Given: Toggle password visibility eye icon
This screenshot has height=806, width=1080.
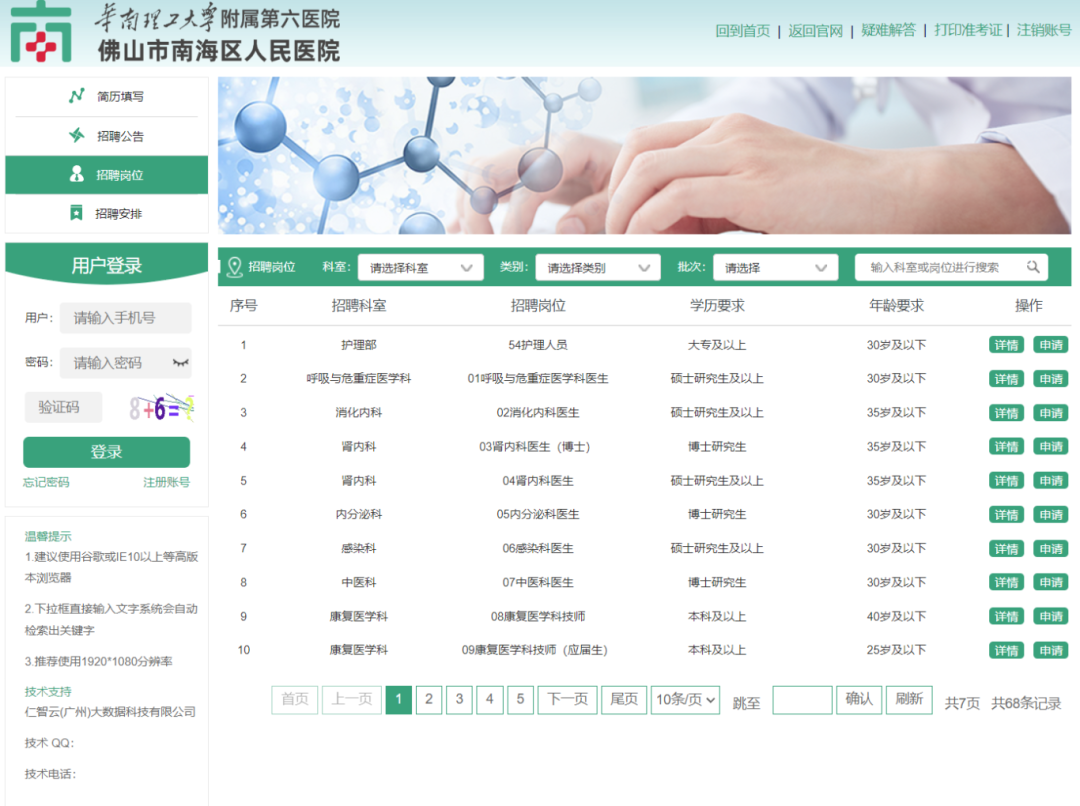Looking at the screenshot, I should 181,362.
